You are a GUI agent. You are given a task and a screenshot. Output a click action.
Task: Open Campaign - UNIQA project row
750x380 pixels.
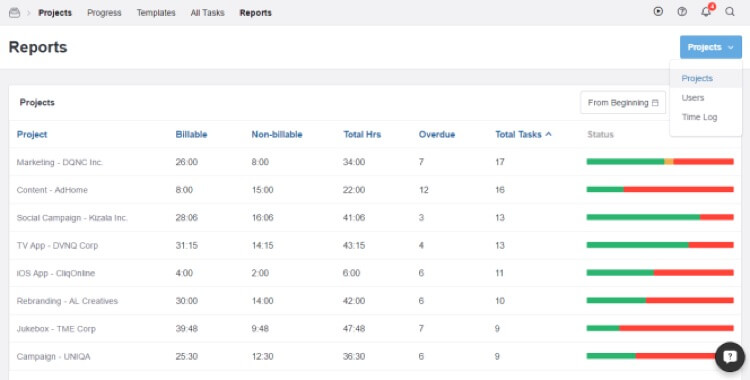click(x=375, y=357)
